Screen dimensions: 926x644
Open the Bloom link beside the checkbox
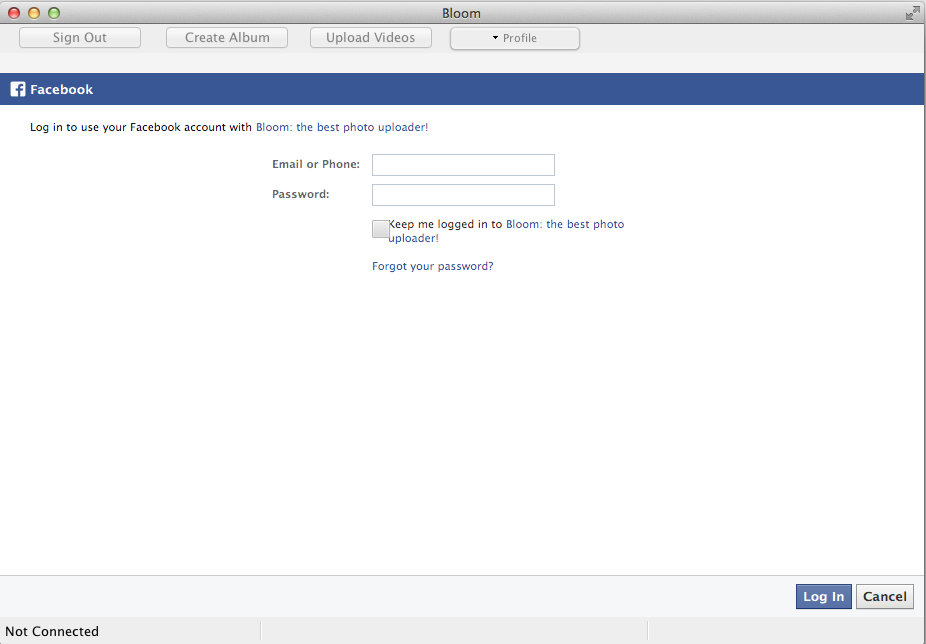564,224
